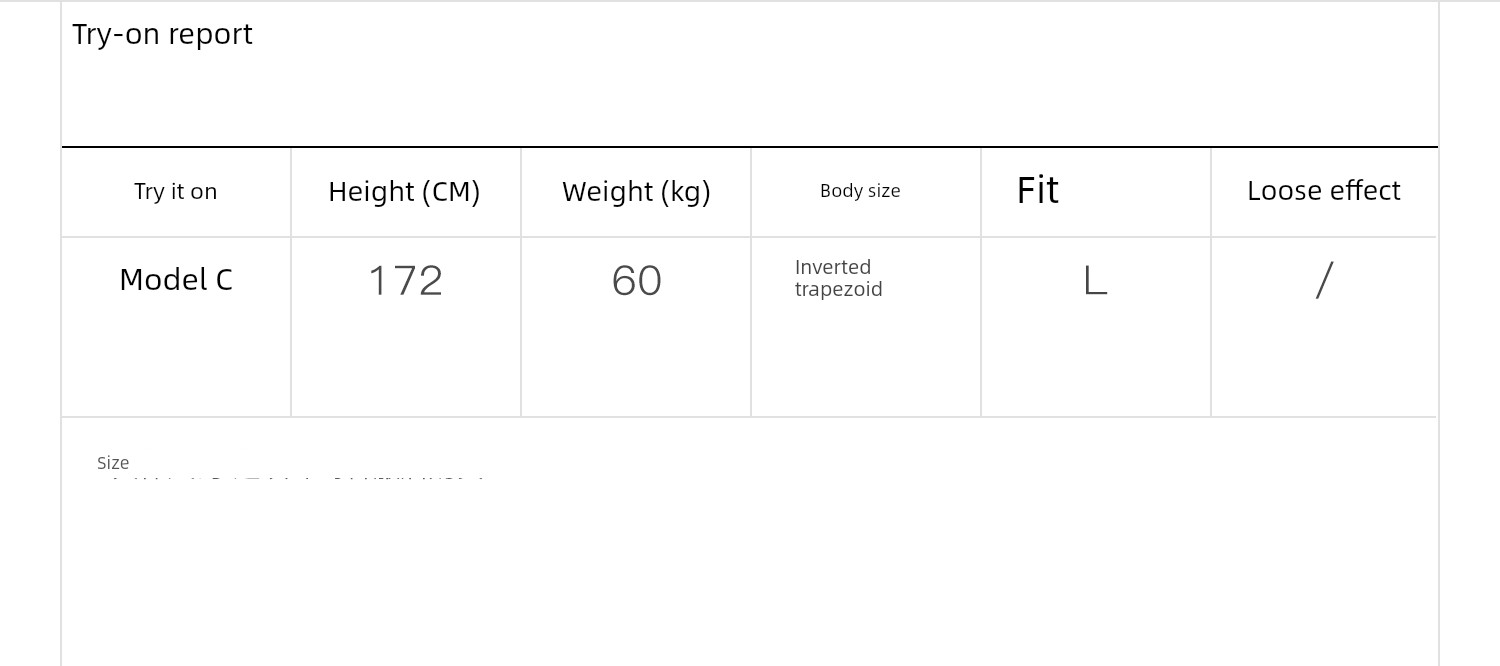Select the height value 172
This screenshot has width=1500, height=666.
(405, 281)
